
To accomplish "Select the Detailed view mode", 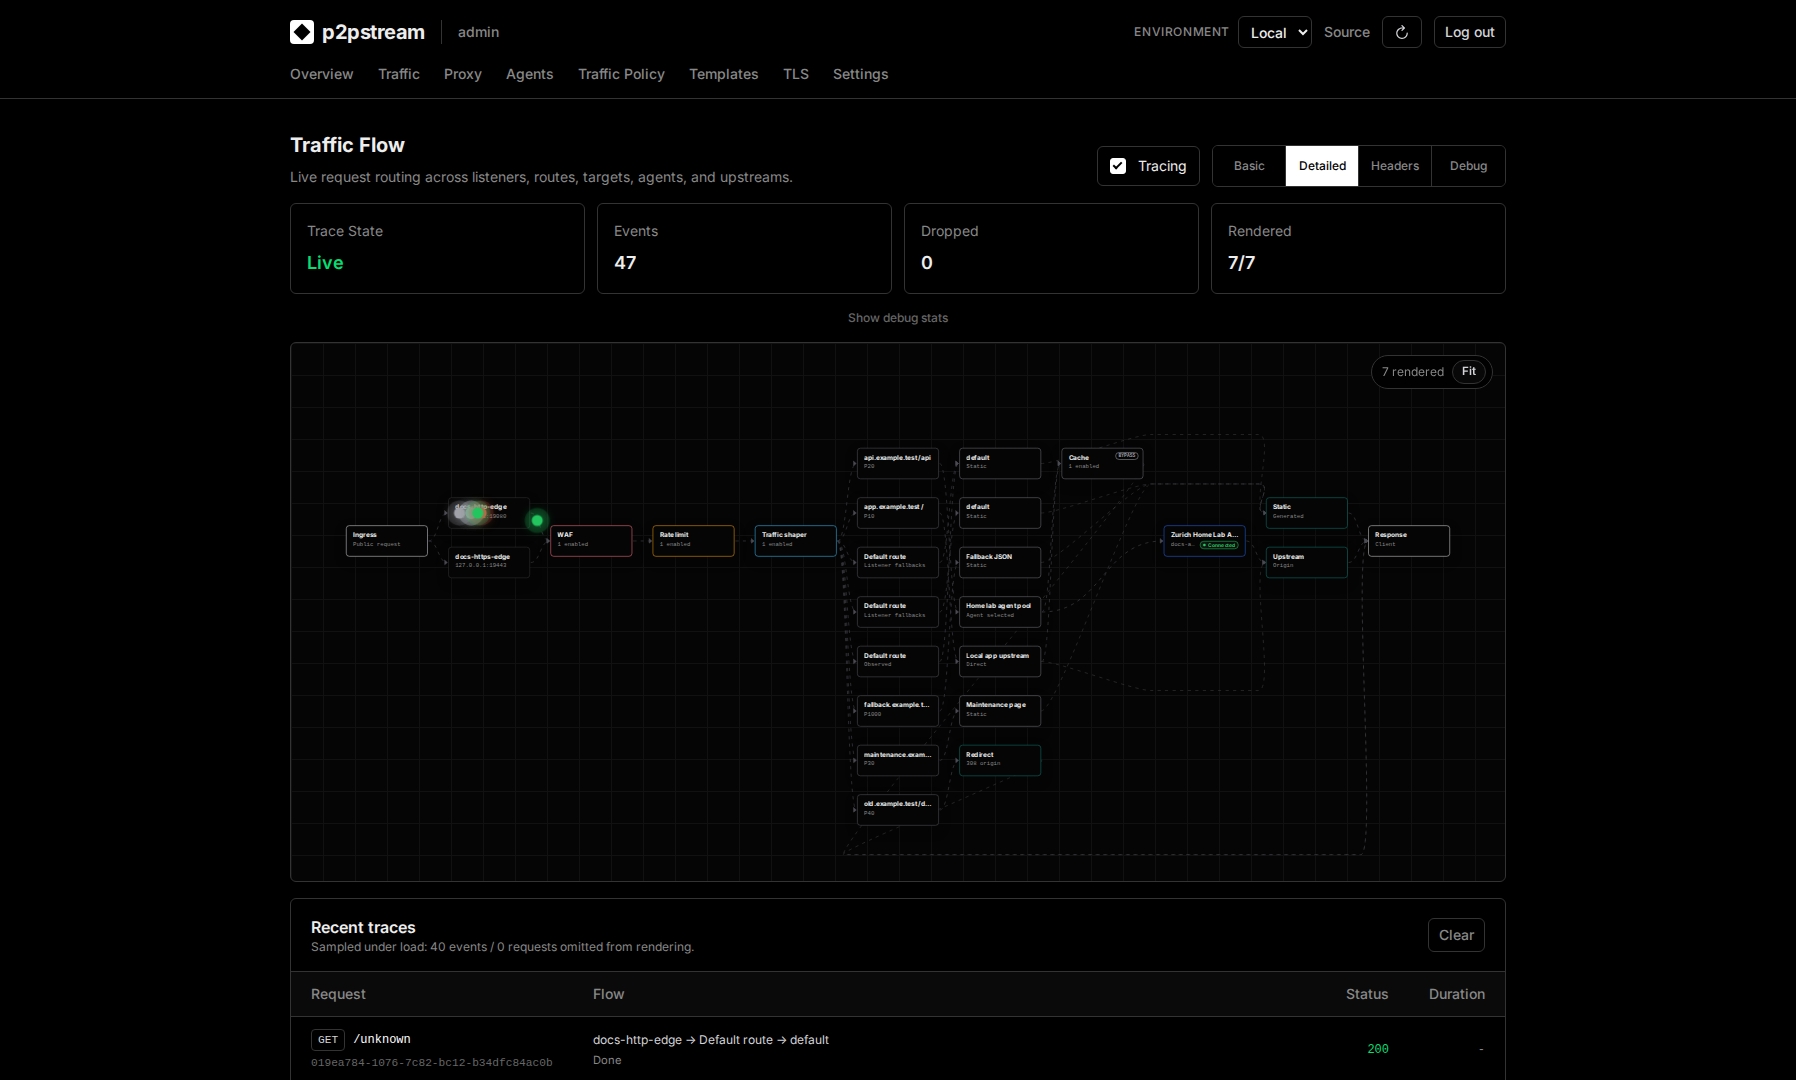I will point(1322,166).
